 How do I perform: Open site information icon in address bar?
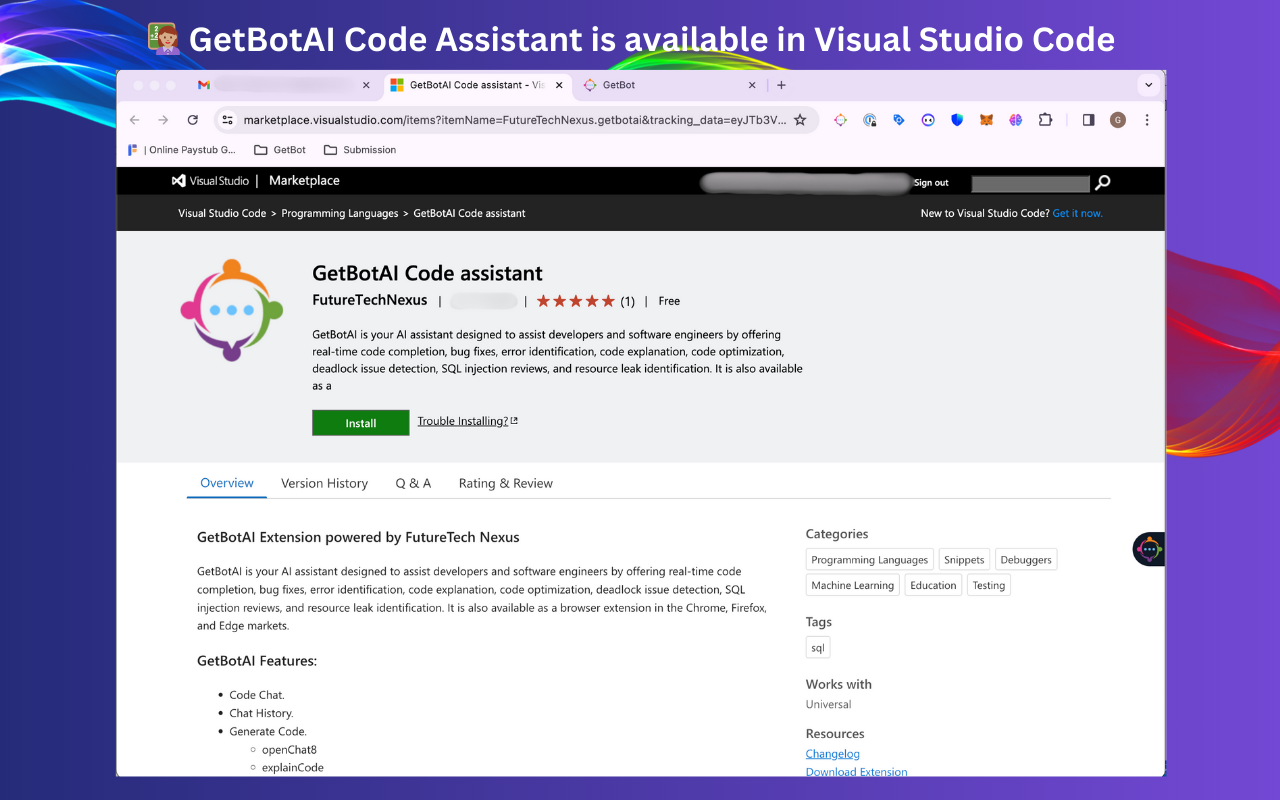click(x=227, y=120)
